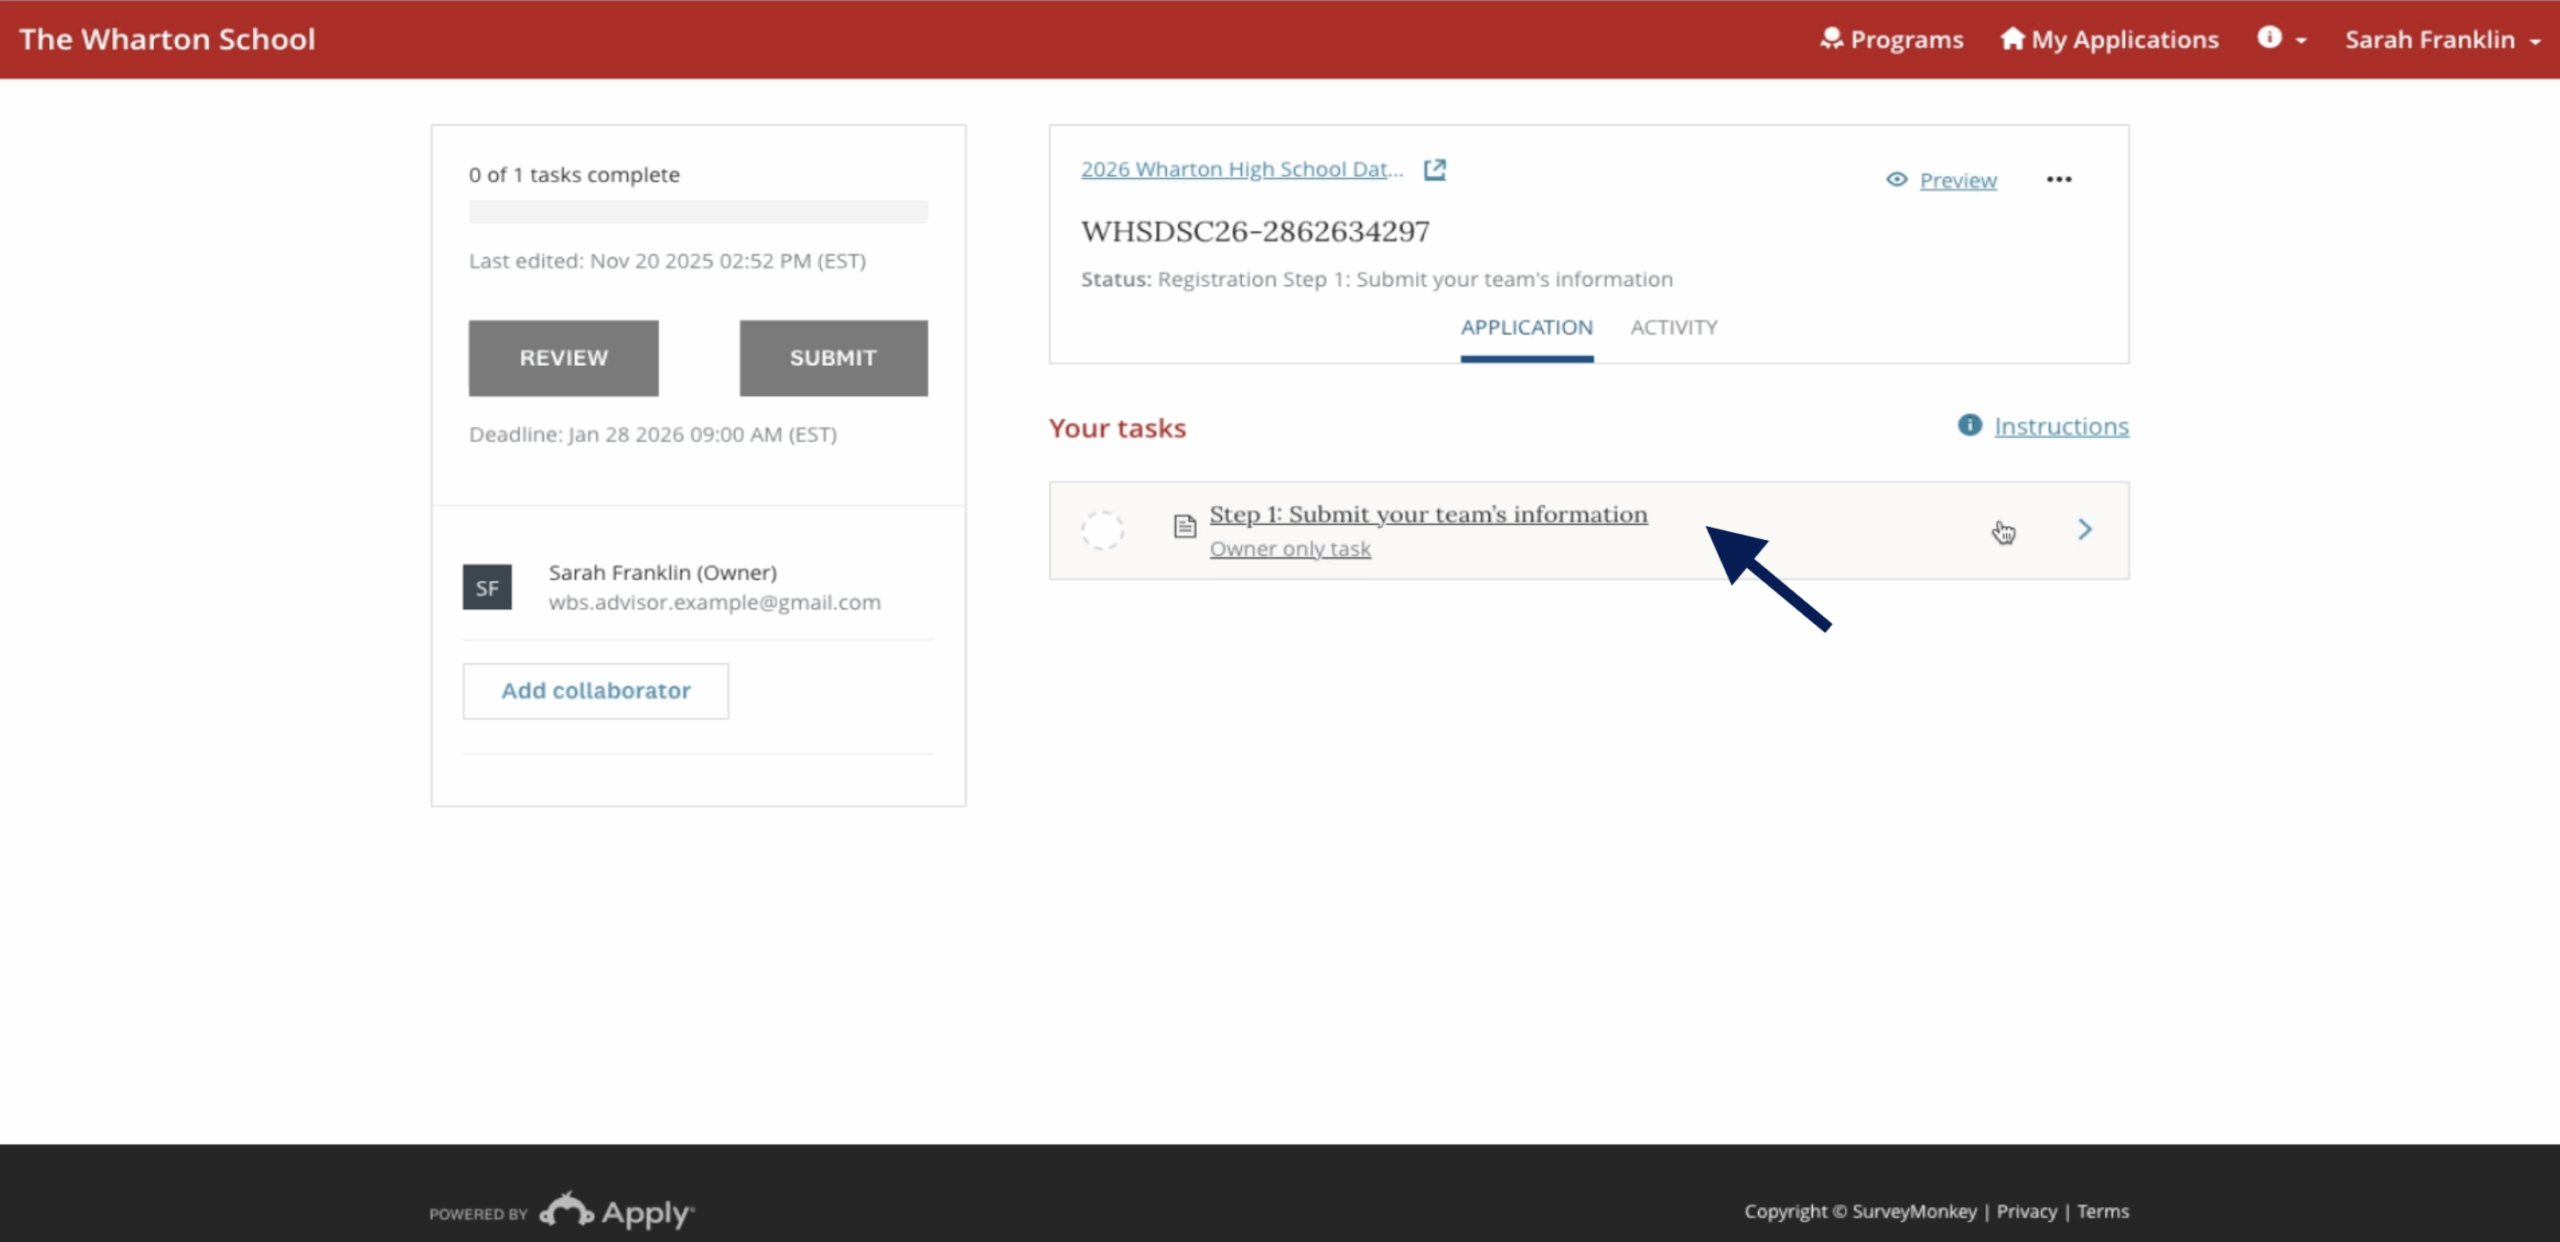Viewport: 2560px width, 1242px height.
Task: Click the external link icon beside program title
Action: 1435,169
